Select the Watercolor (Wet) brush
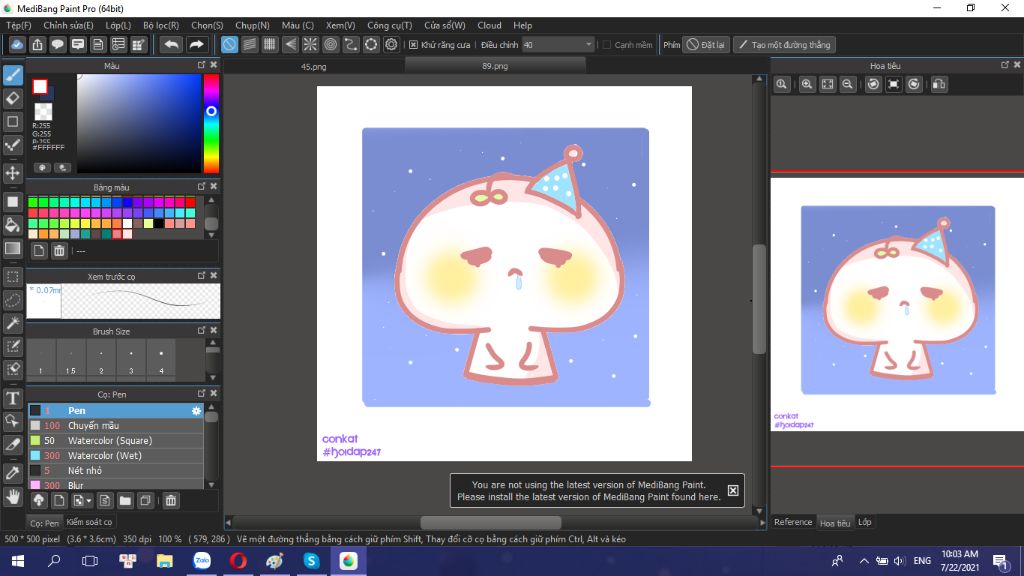 click(x=116, y=456)
